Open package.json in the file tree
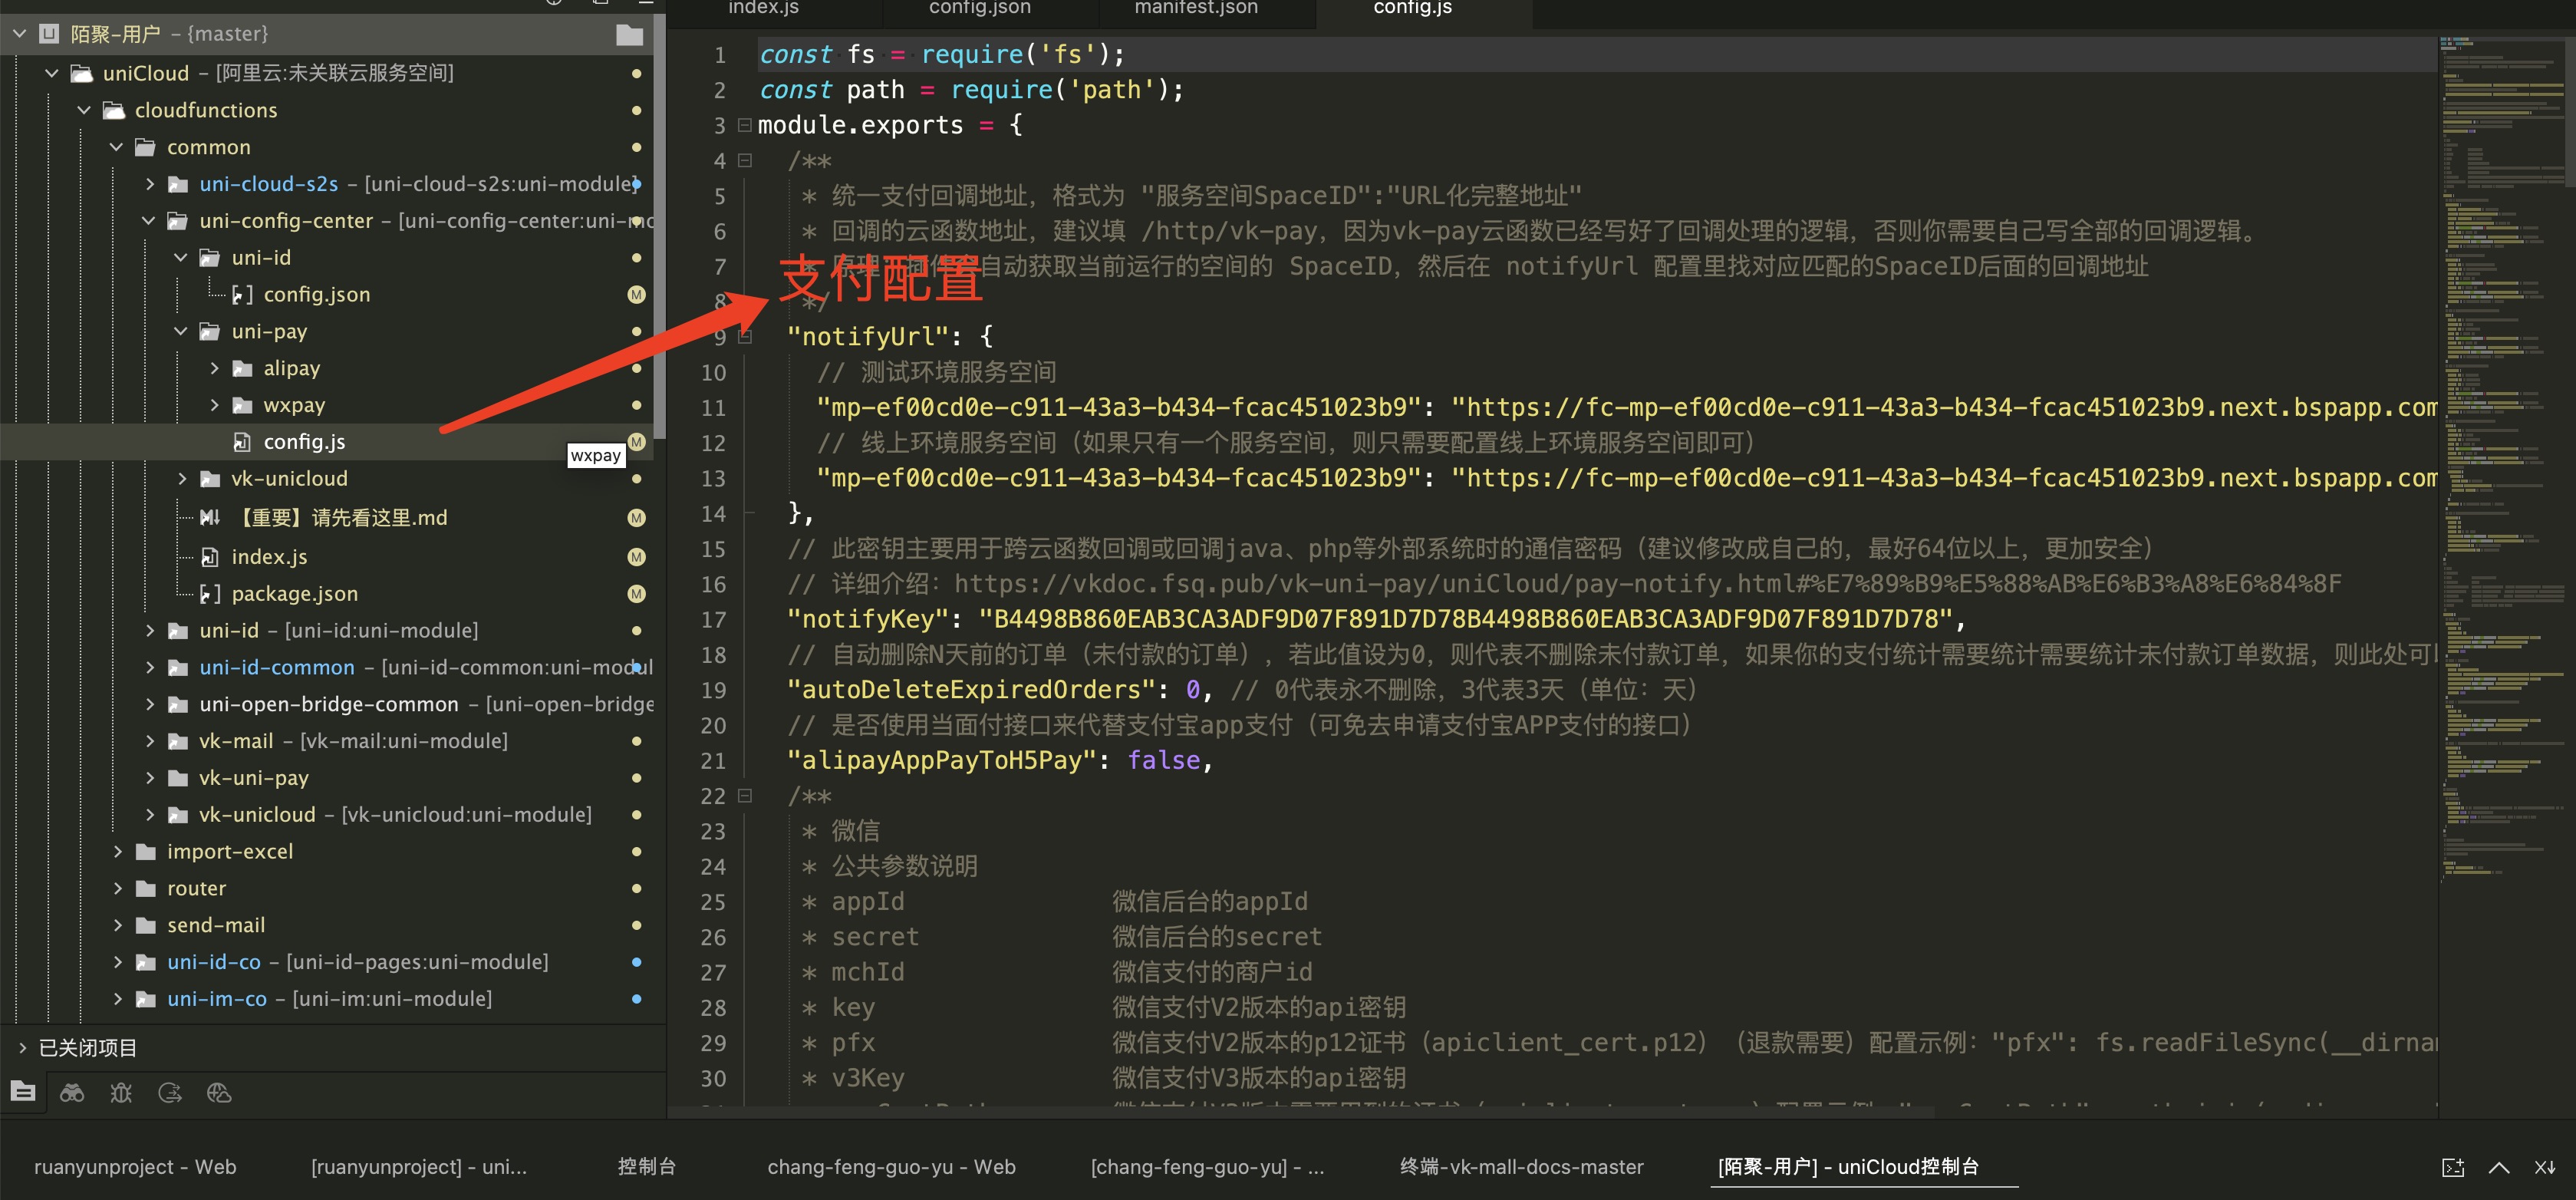Viewport: 2576px width, 1200px height. point(294,594)
